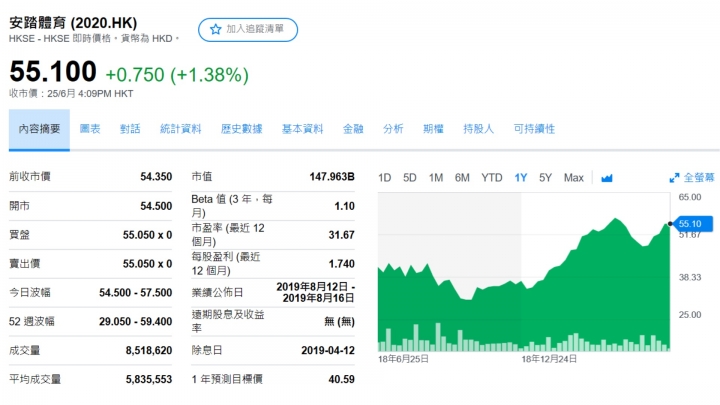Go to the 持股人 tab
The image size is (720, 405).
478,129
